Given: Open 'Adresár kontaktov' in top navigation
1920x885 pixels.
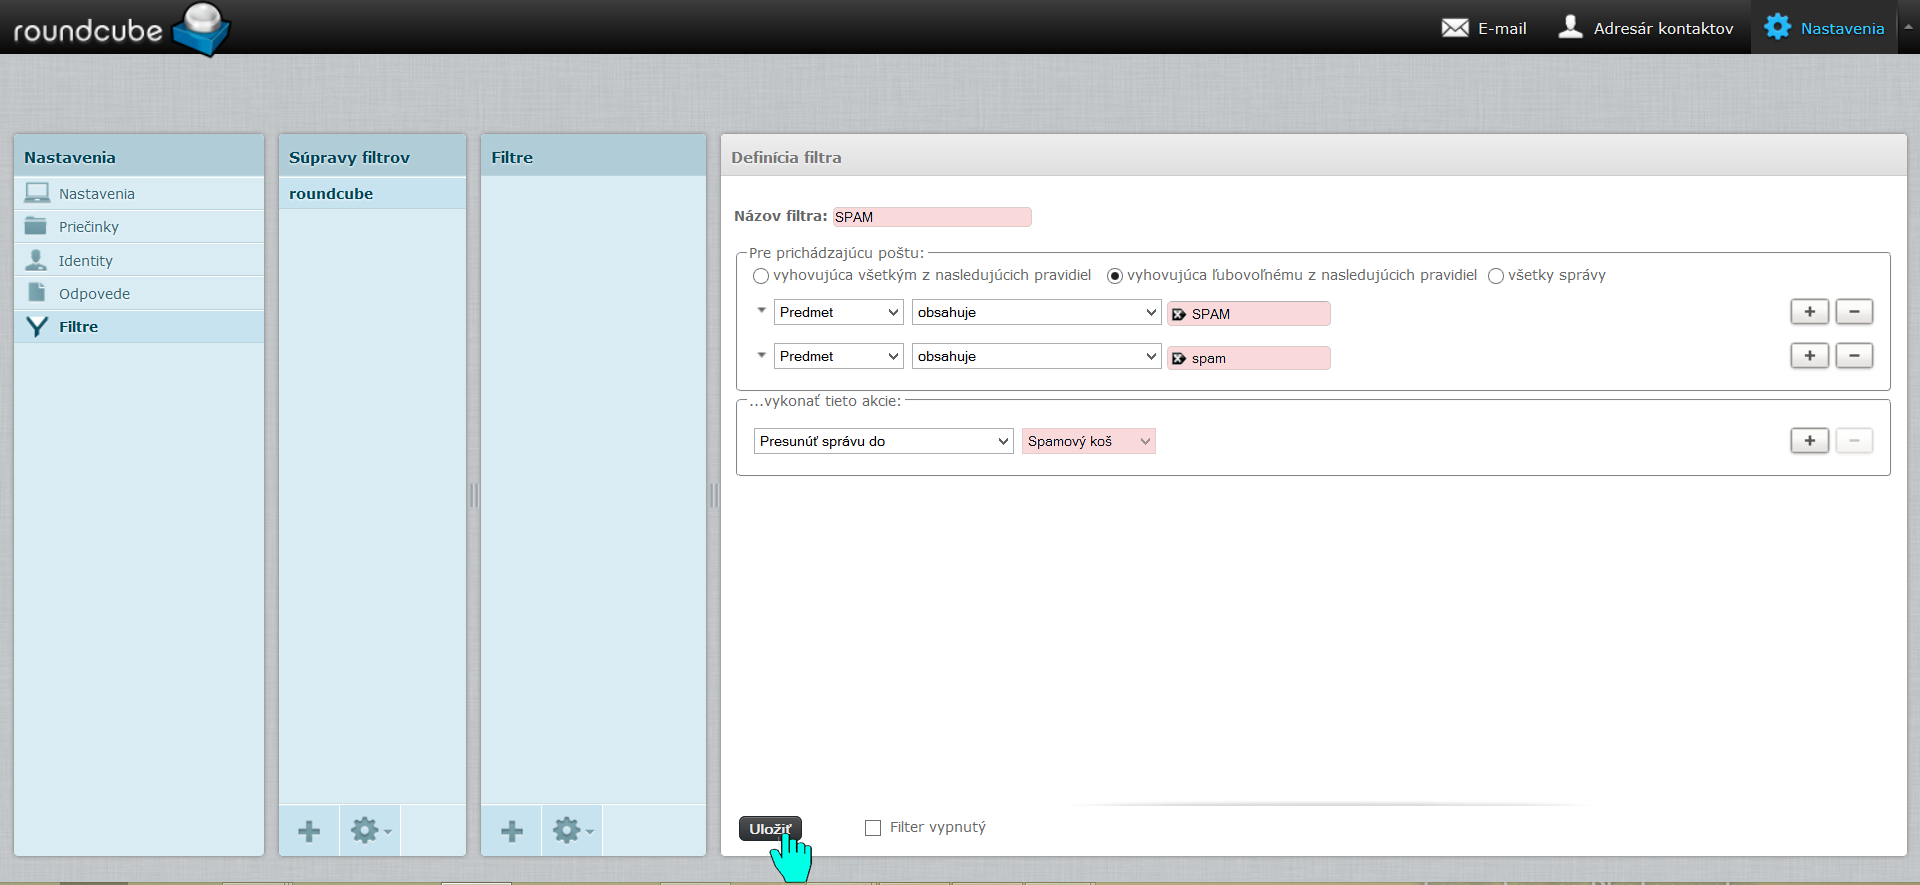Looking at the screenshot, I should click(1646, 28).
